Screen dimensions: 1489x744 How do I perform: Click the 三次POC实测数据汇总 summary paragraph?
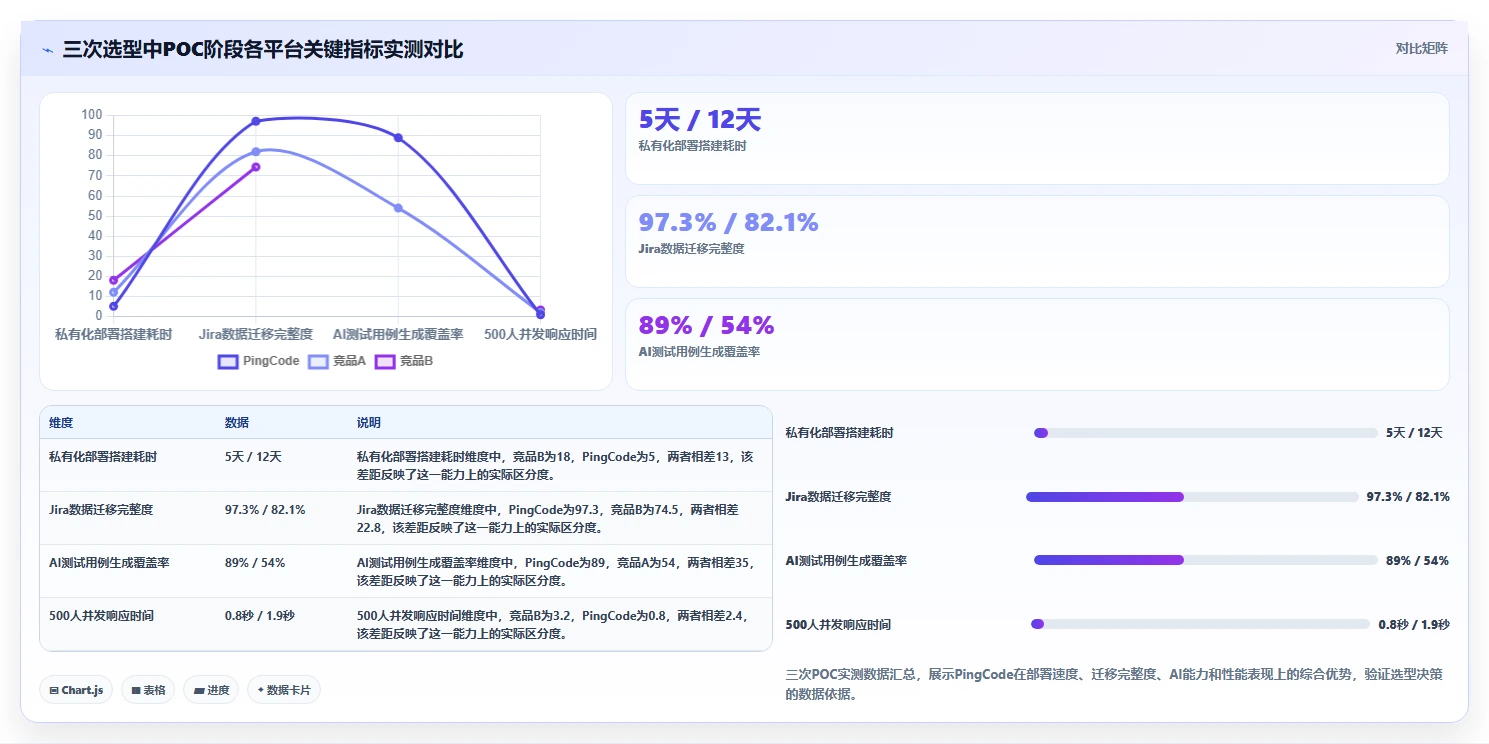coord(1115,684)
